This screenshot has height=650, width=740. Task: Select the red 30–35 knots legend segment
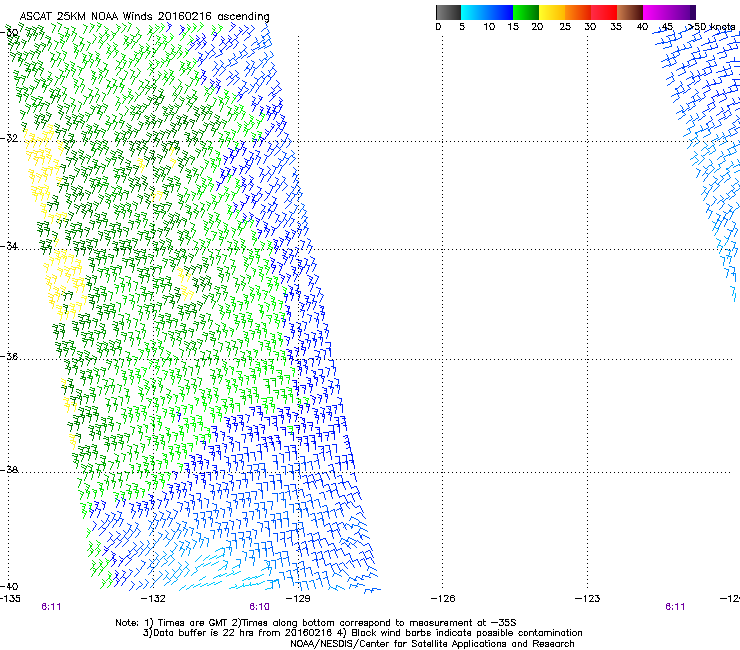click(604, 12)
